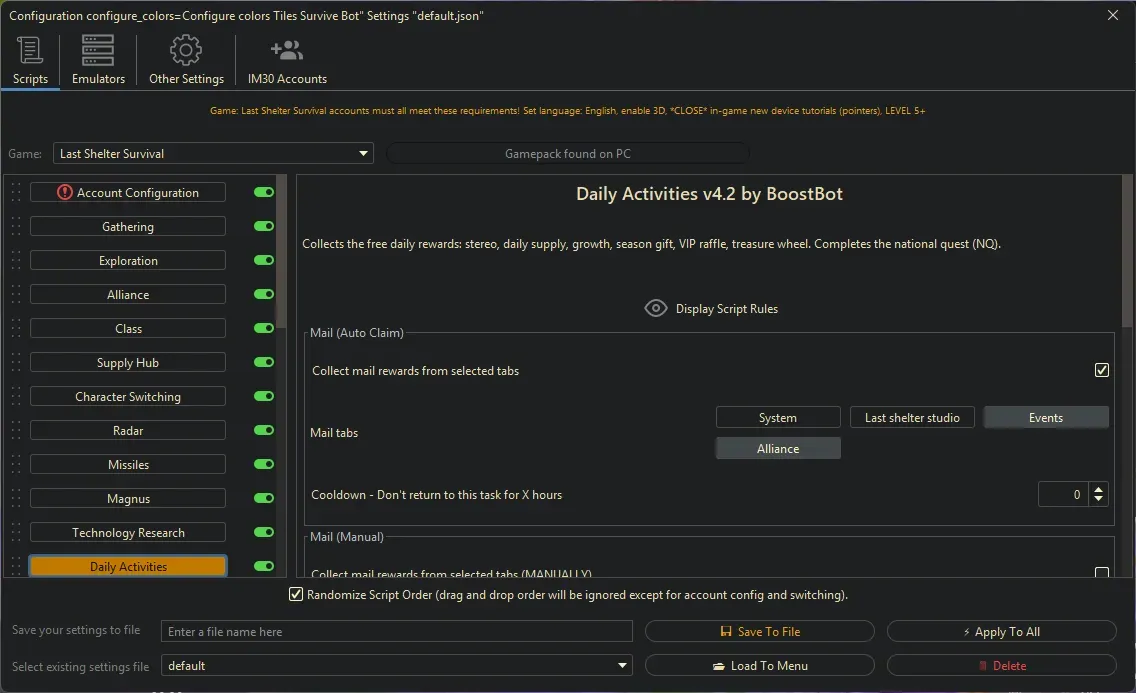Deselect the Alliance mail tab button
Screen dimensions: 1136x693
coord(778,448)
